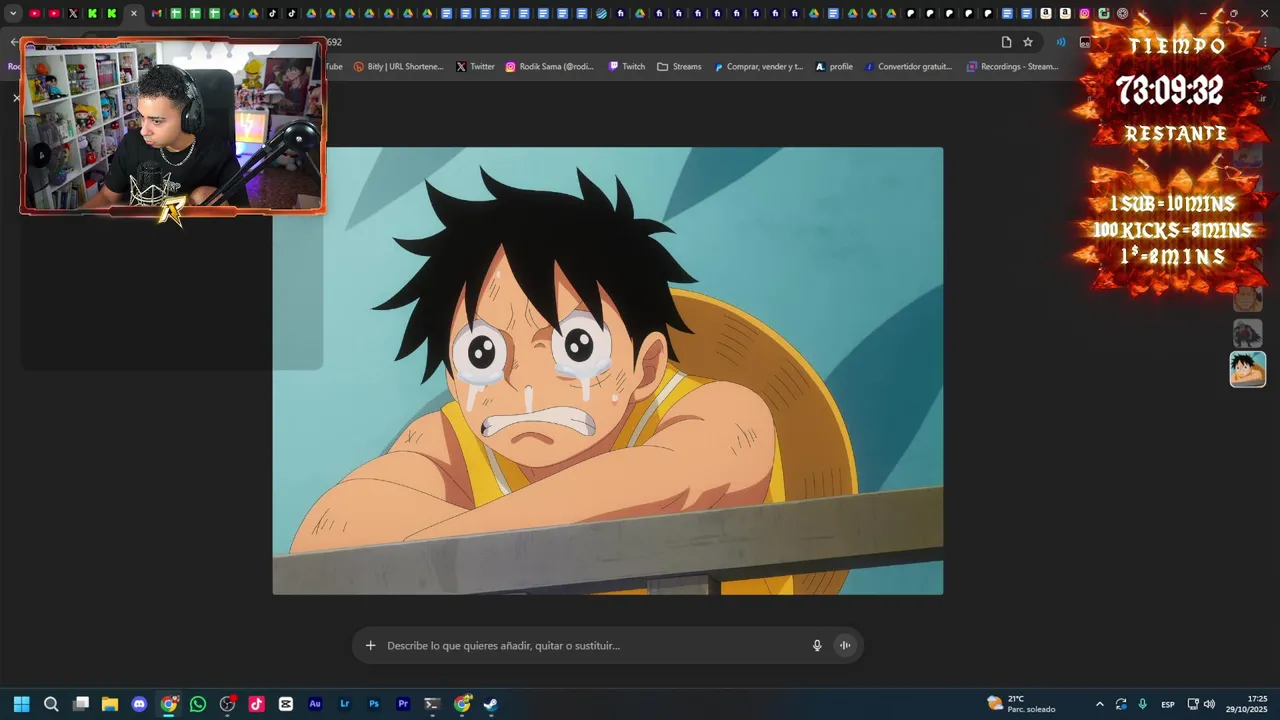This screenshot has height=720, width=1280.
Task: Open the 'Comprar, vender y t...' bookmark
Action: tap(758, 67)
